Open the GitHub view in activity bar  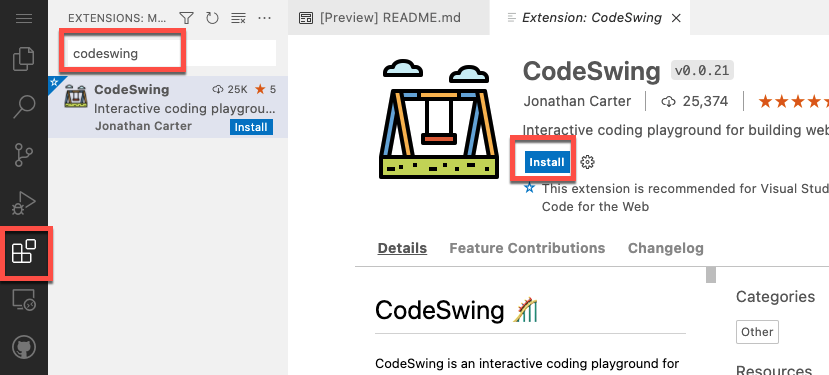point(24,347)
